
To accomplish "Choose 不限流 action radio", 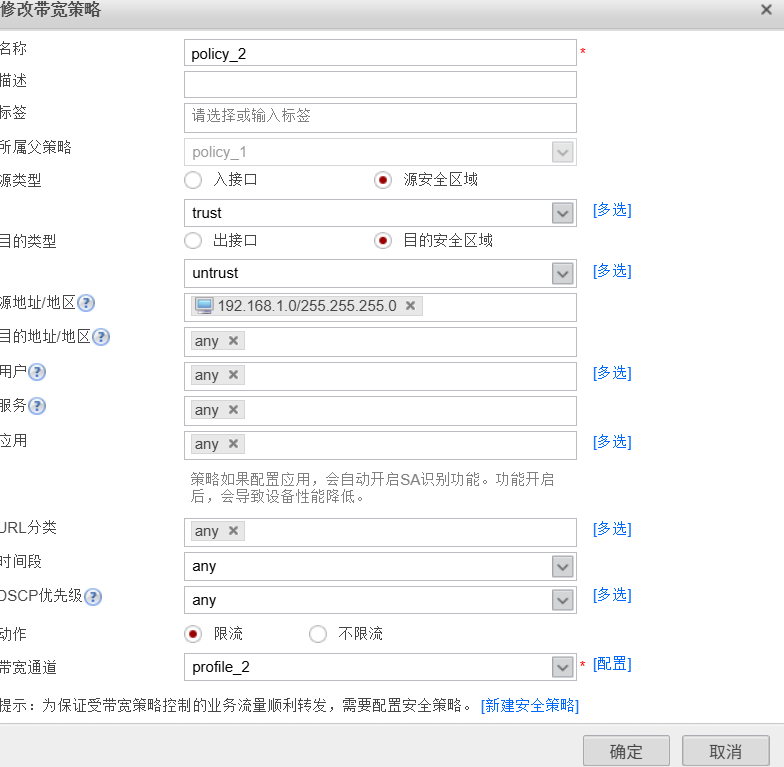I will 318,634.
